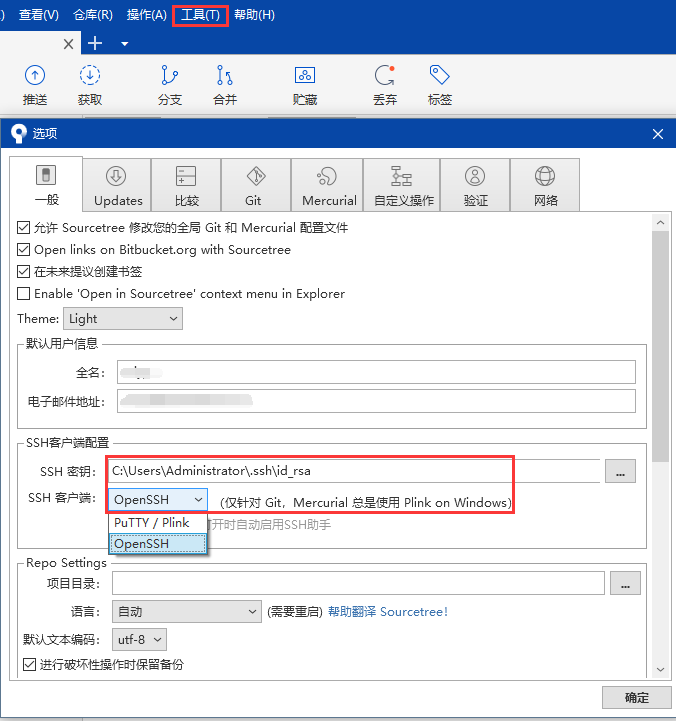Viewport: 676px width, 721px height.
Task: Enable 'Open in Sourcetree' context menu checkbox
Action: [23, 293]
